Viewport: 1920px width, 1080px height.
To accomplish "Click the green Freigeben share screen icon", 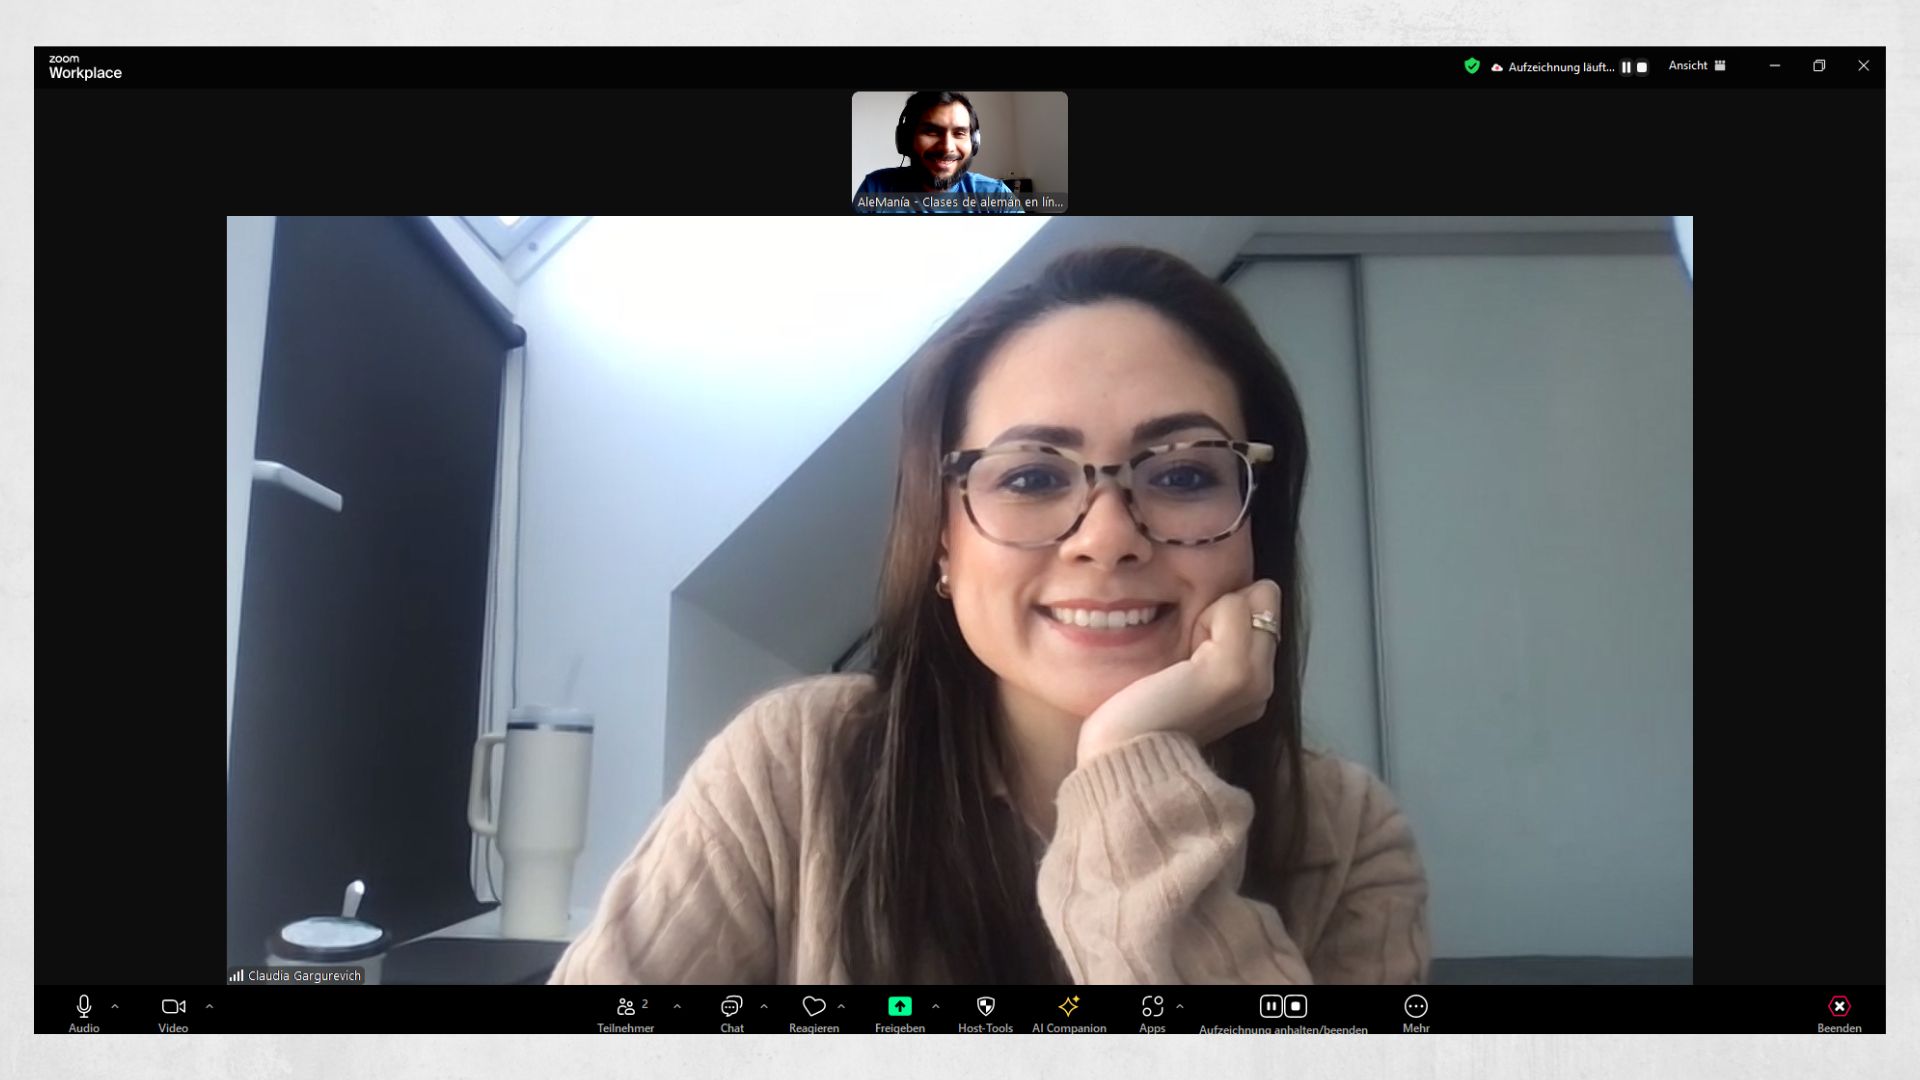I will (x=899, y=1007).
